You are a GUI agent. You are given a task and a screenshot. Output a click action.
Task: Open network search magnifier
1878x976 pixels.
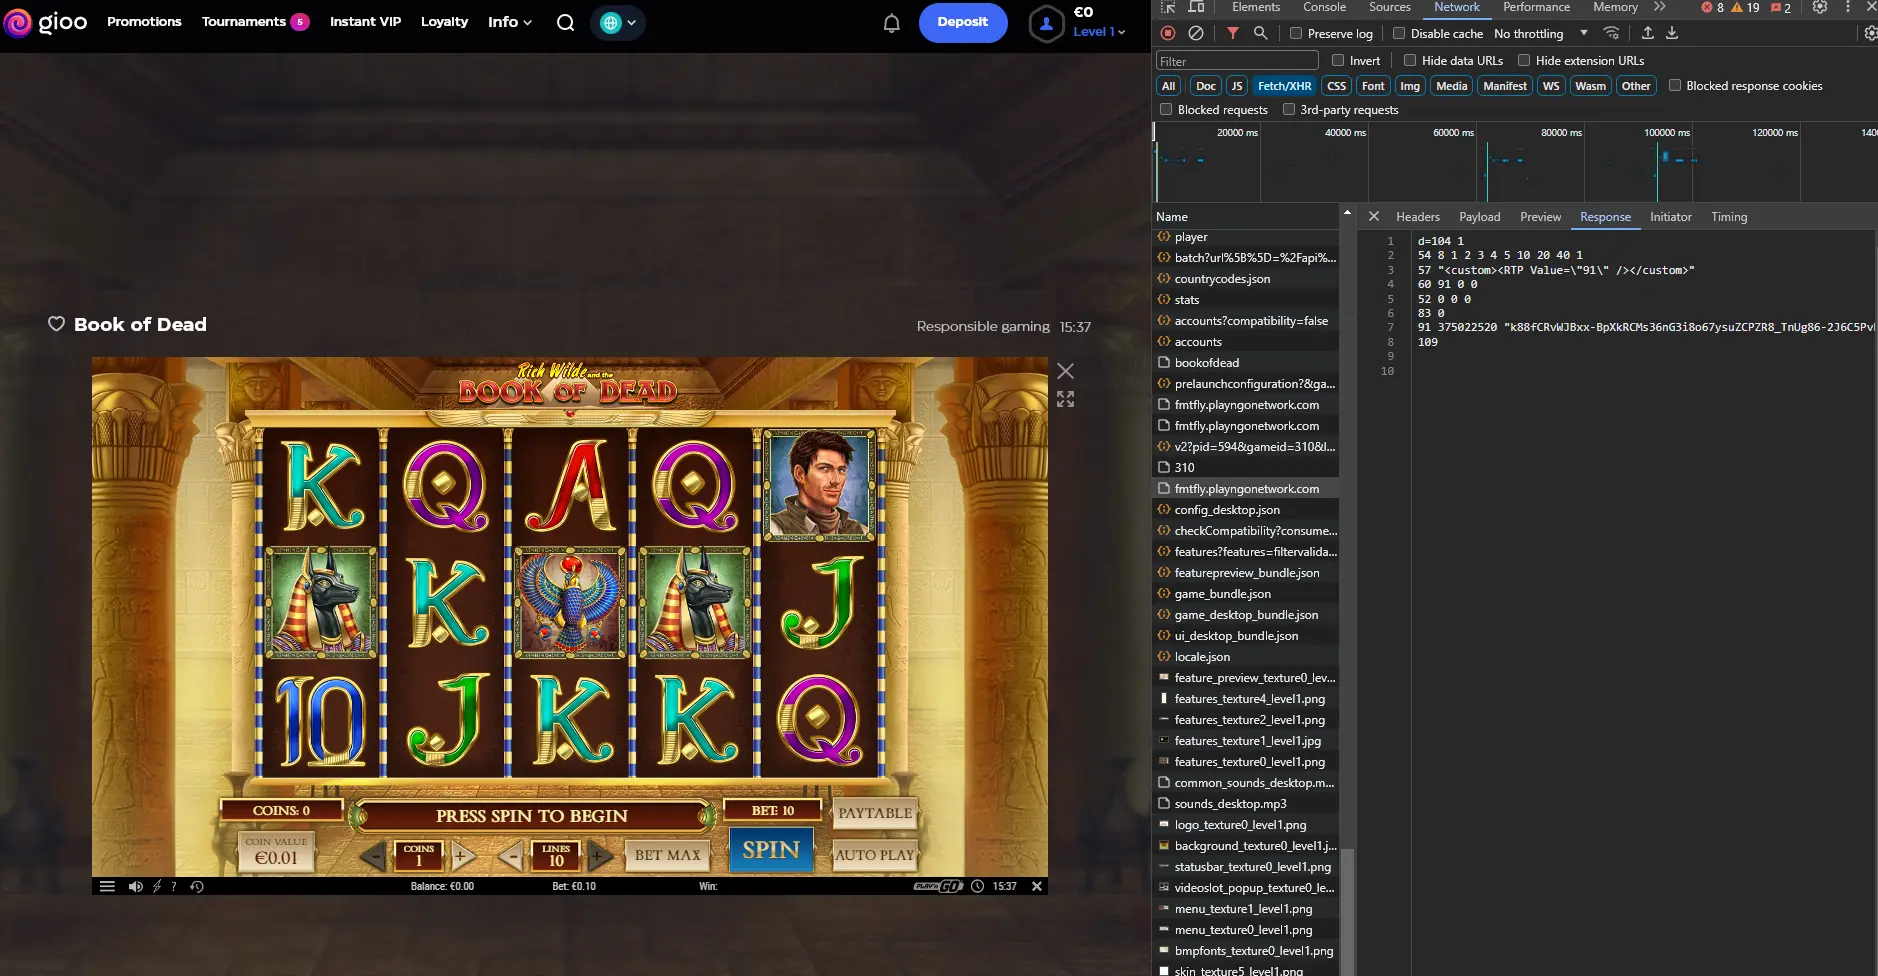pyautogui.click(x=1261, y=33)
